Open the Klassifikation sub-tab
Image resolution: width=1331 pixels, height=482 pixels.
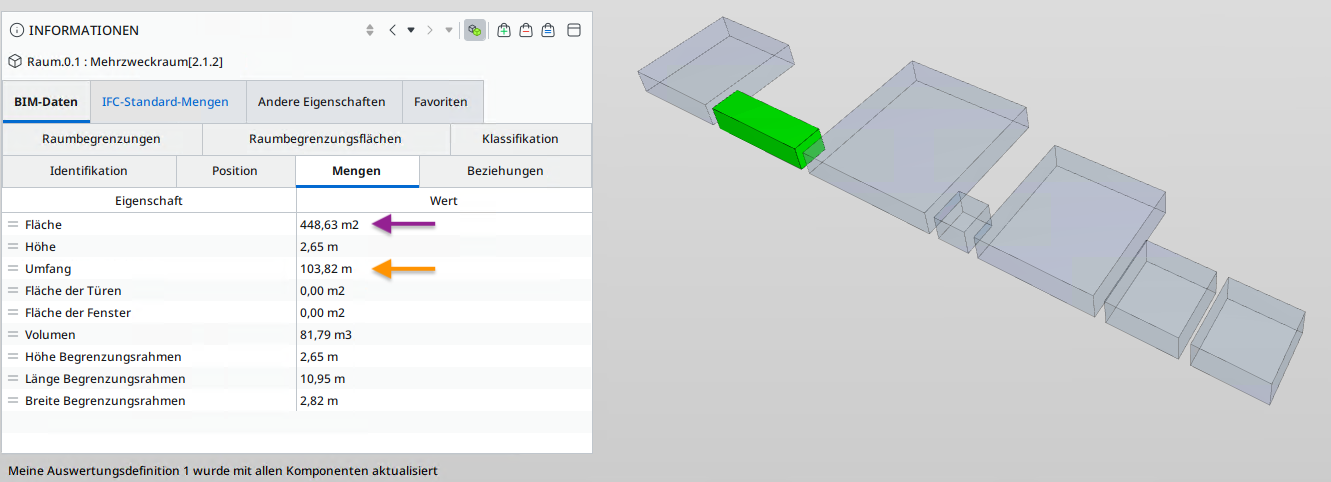coord(520,139)
